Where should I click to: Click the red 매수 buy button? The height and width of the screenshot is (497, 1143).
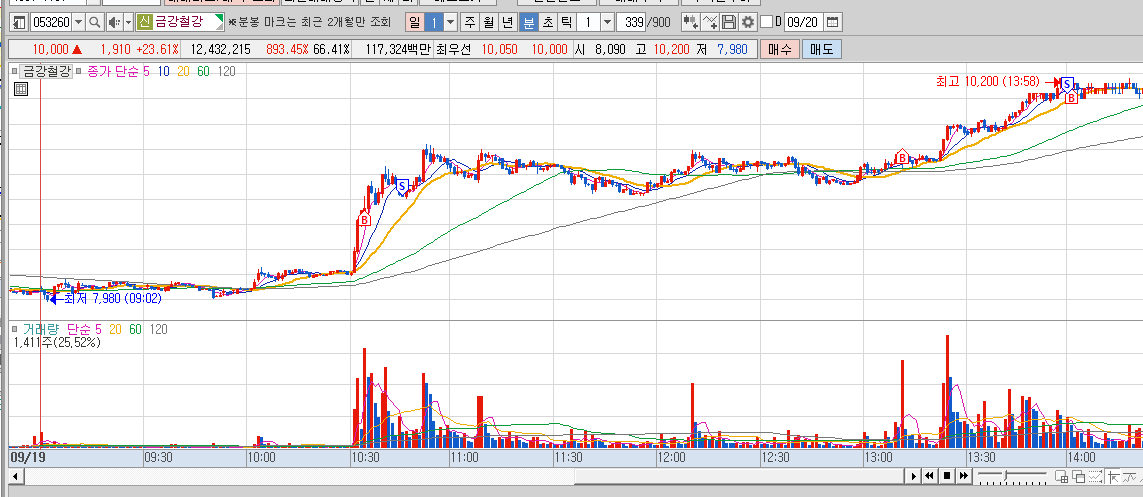click(x=779, y=50)
